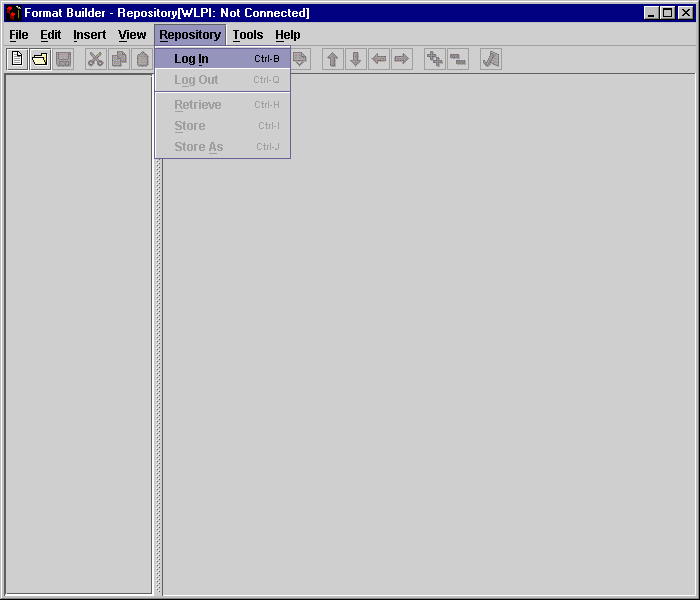Open the File menu
Viewport: 700px width, 600px height.
19,35
